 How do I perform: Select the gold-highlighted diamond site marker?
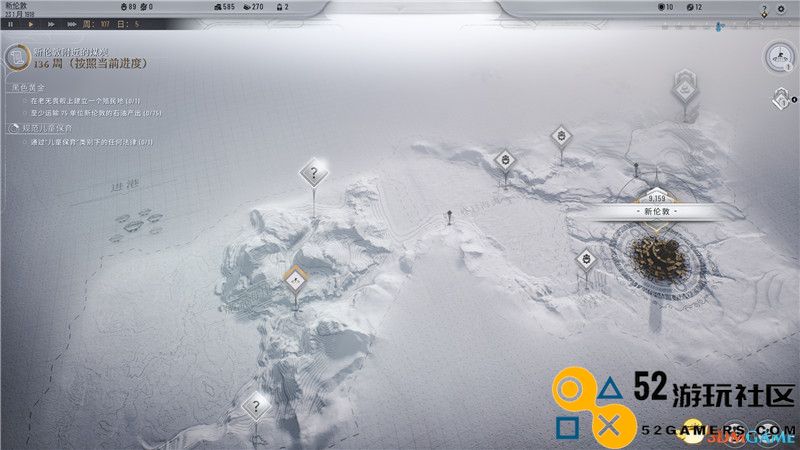coord(295,279)
